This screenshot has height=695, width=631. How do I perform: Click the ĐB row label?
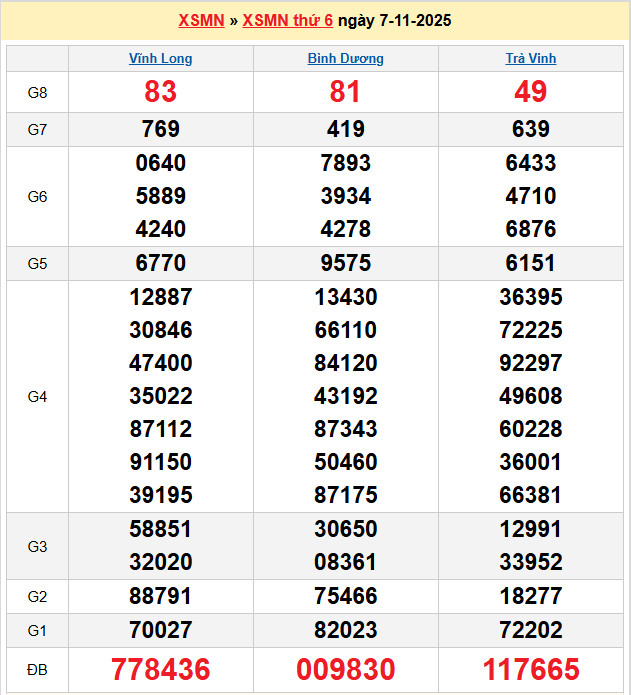coord(37,670)
